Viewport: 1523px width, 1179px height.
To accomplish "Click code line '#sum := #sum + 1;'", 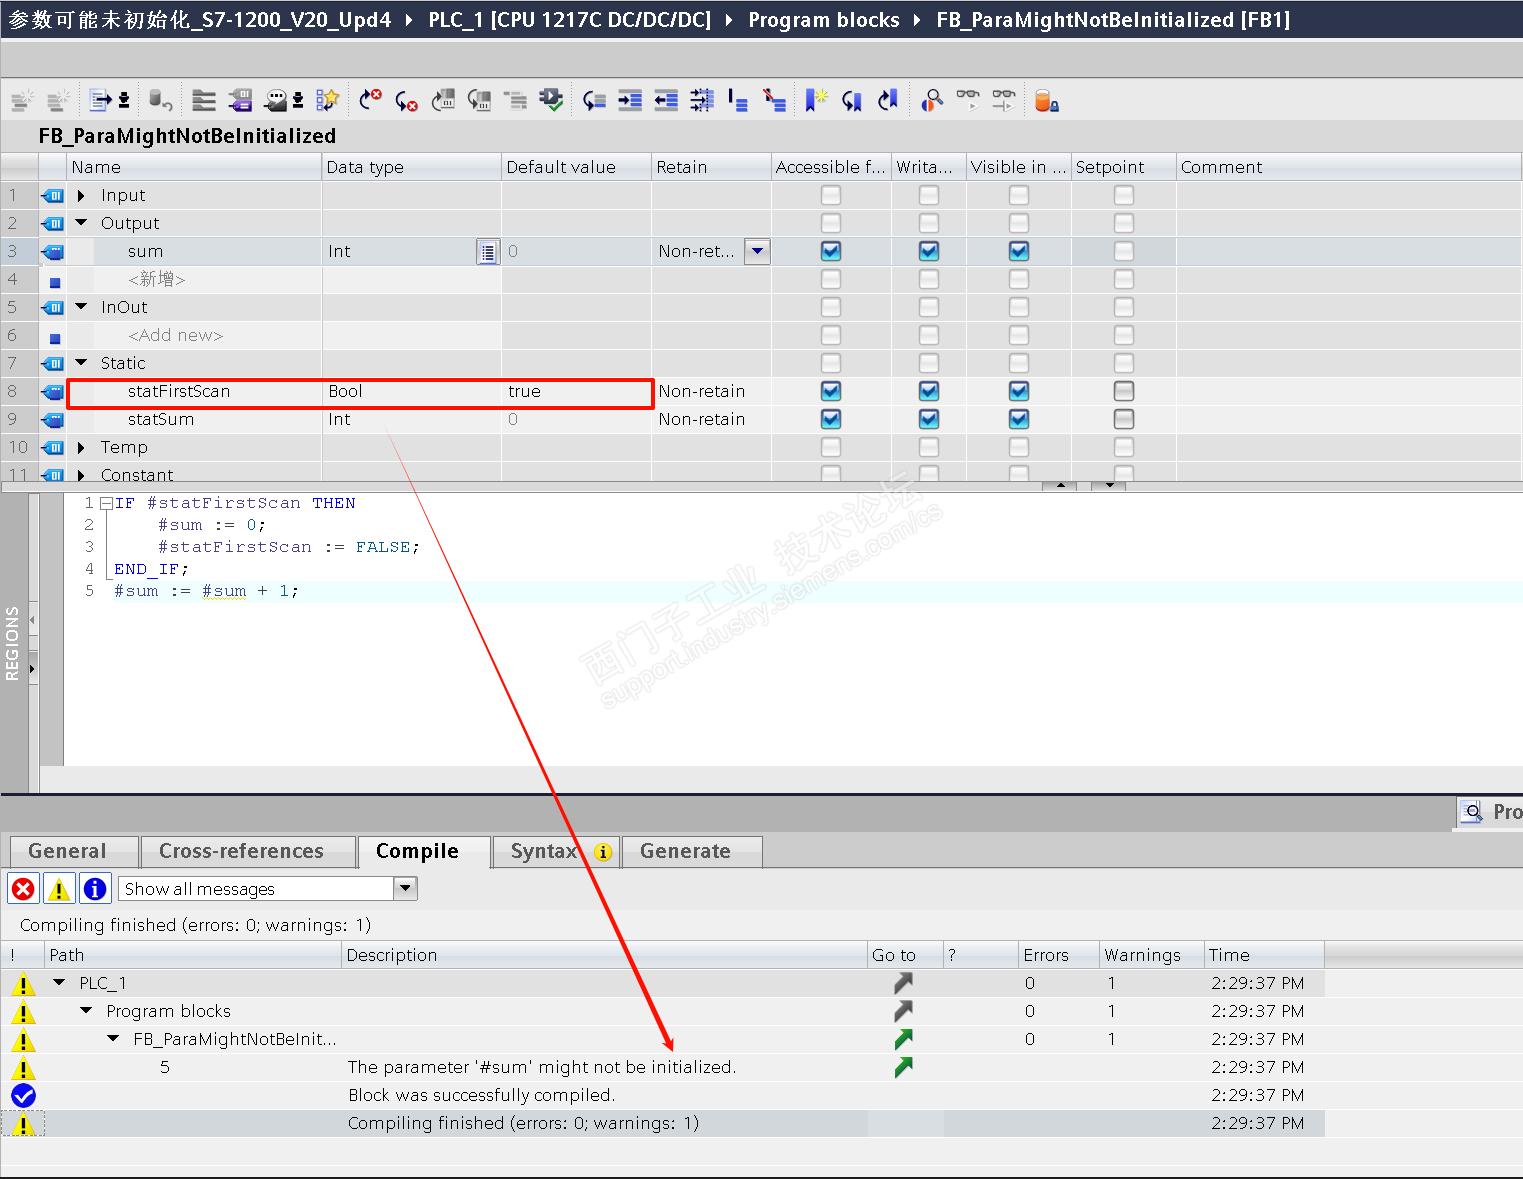I will [206, 591].
